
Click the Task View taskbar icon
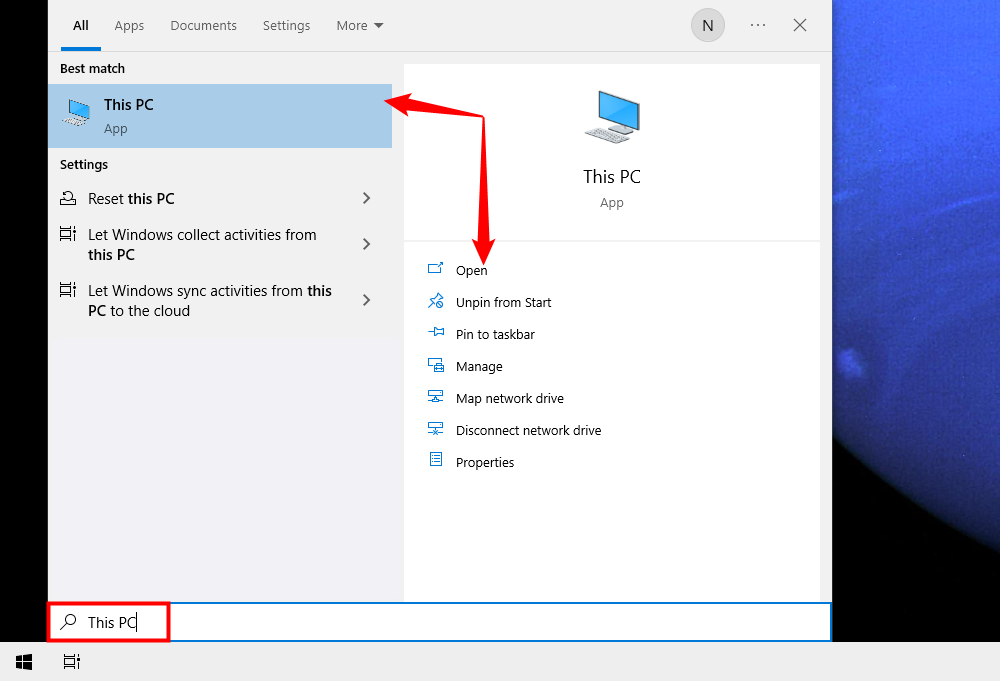[70, 661]
